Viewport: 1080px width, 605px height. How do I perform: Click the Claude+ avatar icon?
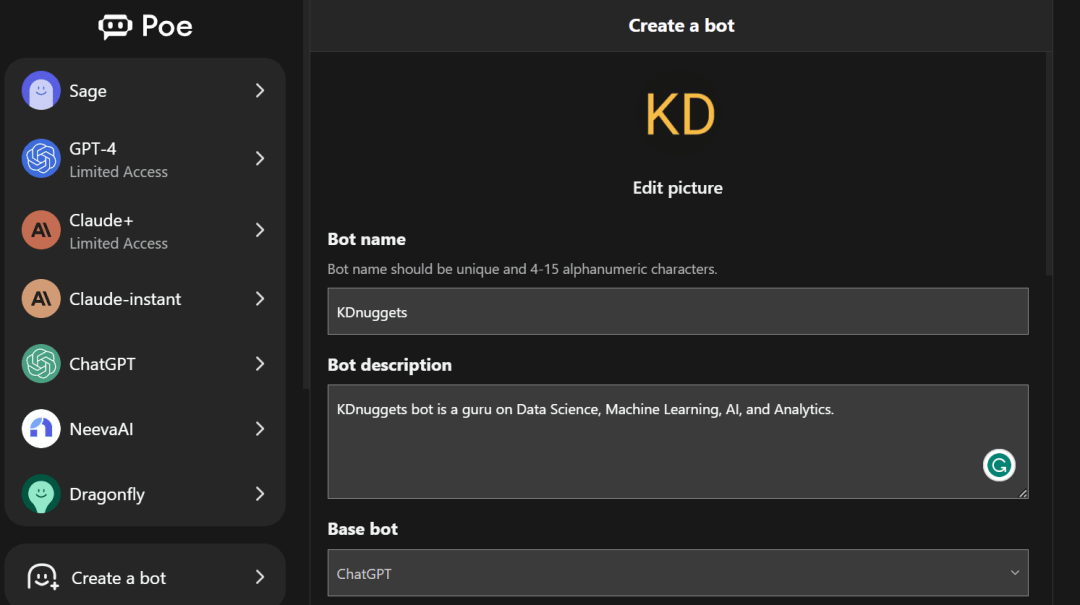pos(41,230)
